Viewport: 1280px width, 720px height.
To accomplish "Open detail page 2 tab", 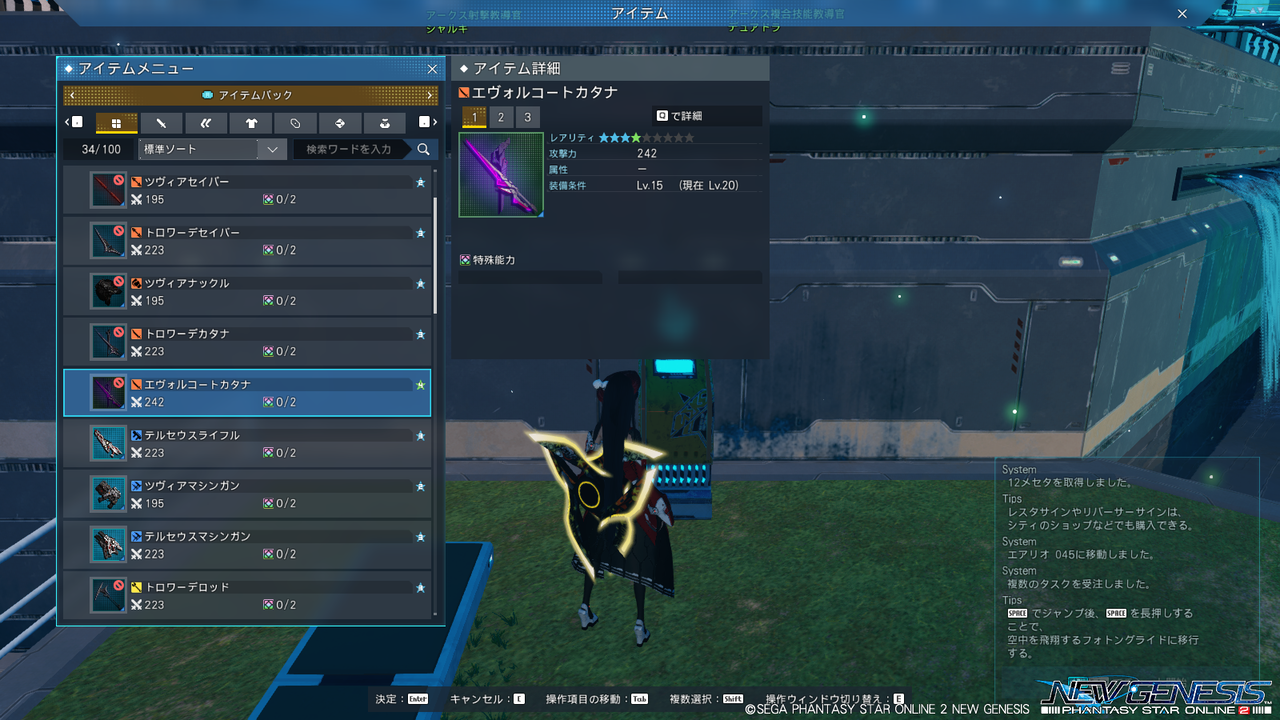I will (501, 117).
